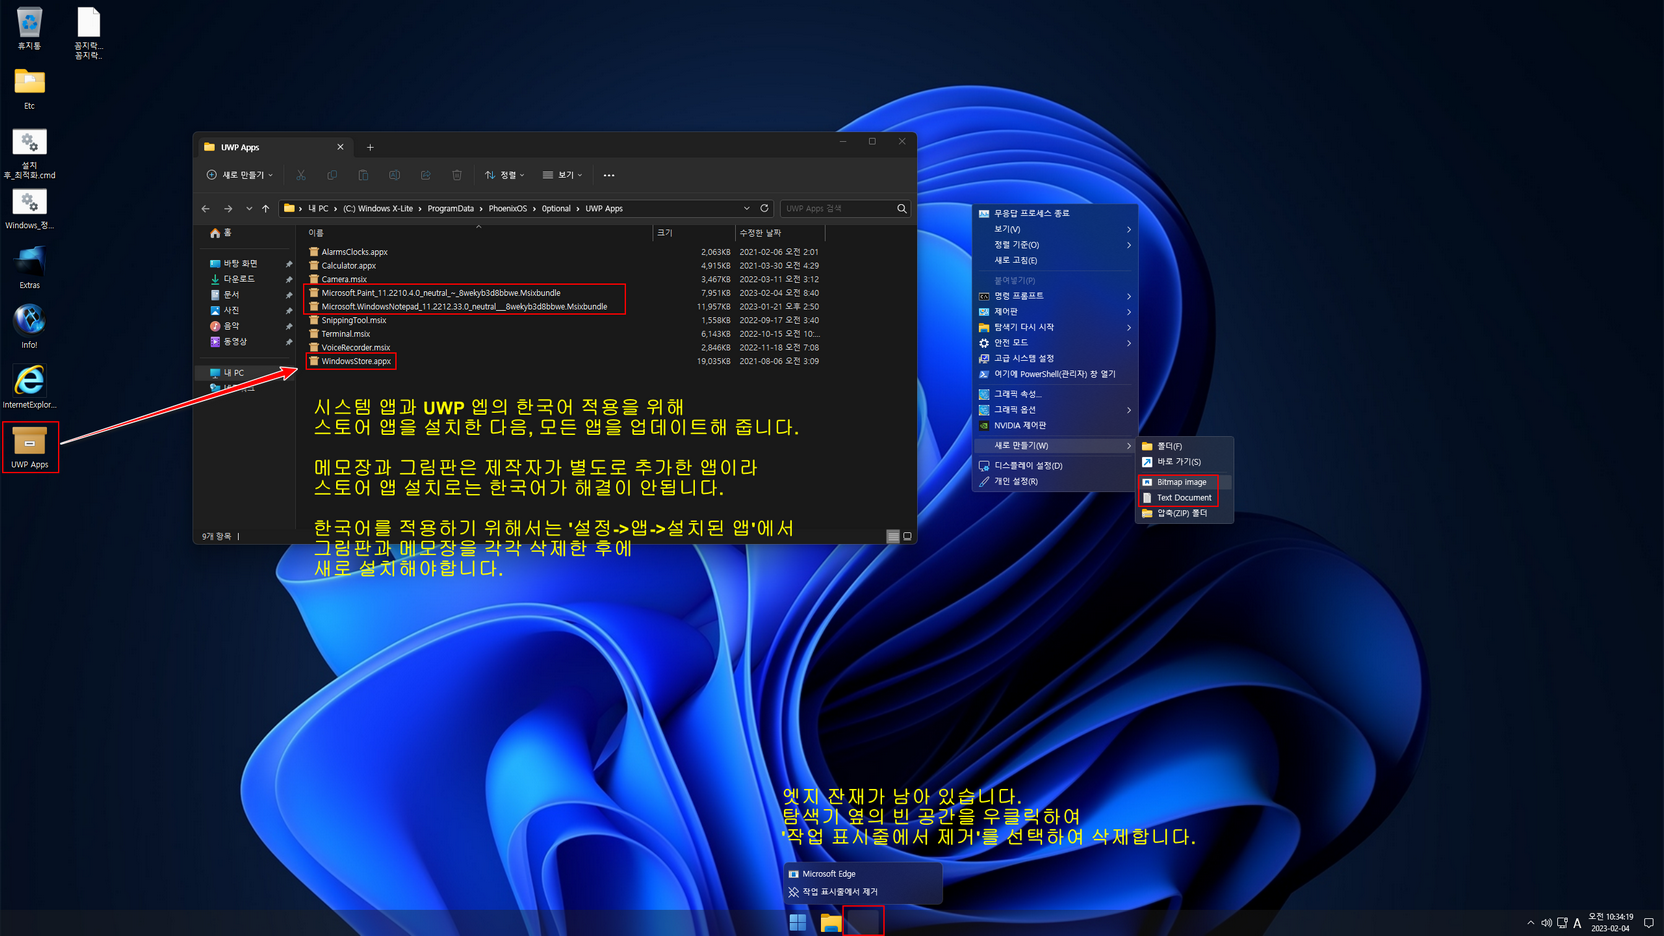Select the WindowsStore.appx file
The image size is (1664, 936).
click(356, 361)
